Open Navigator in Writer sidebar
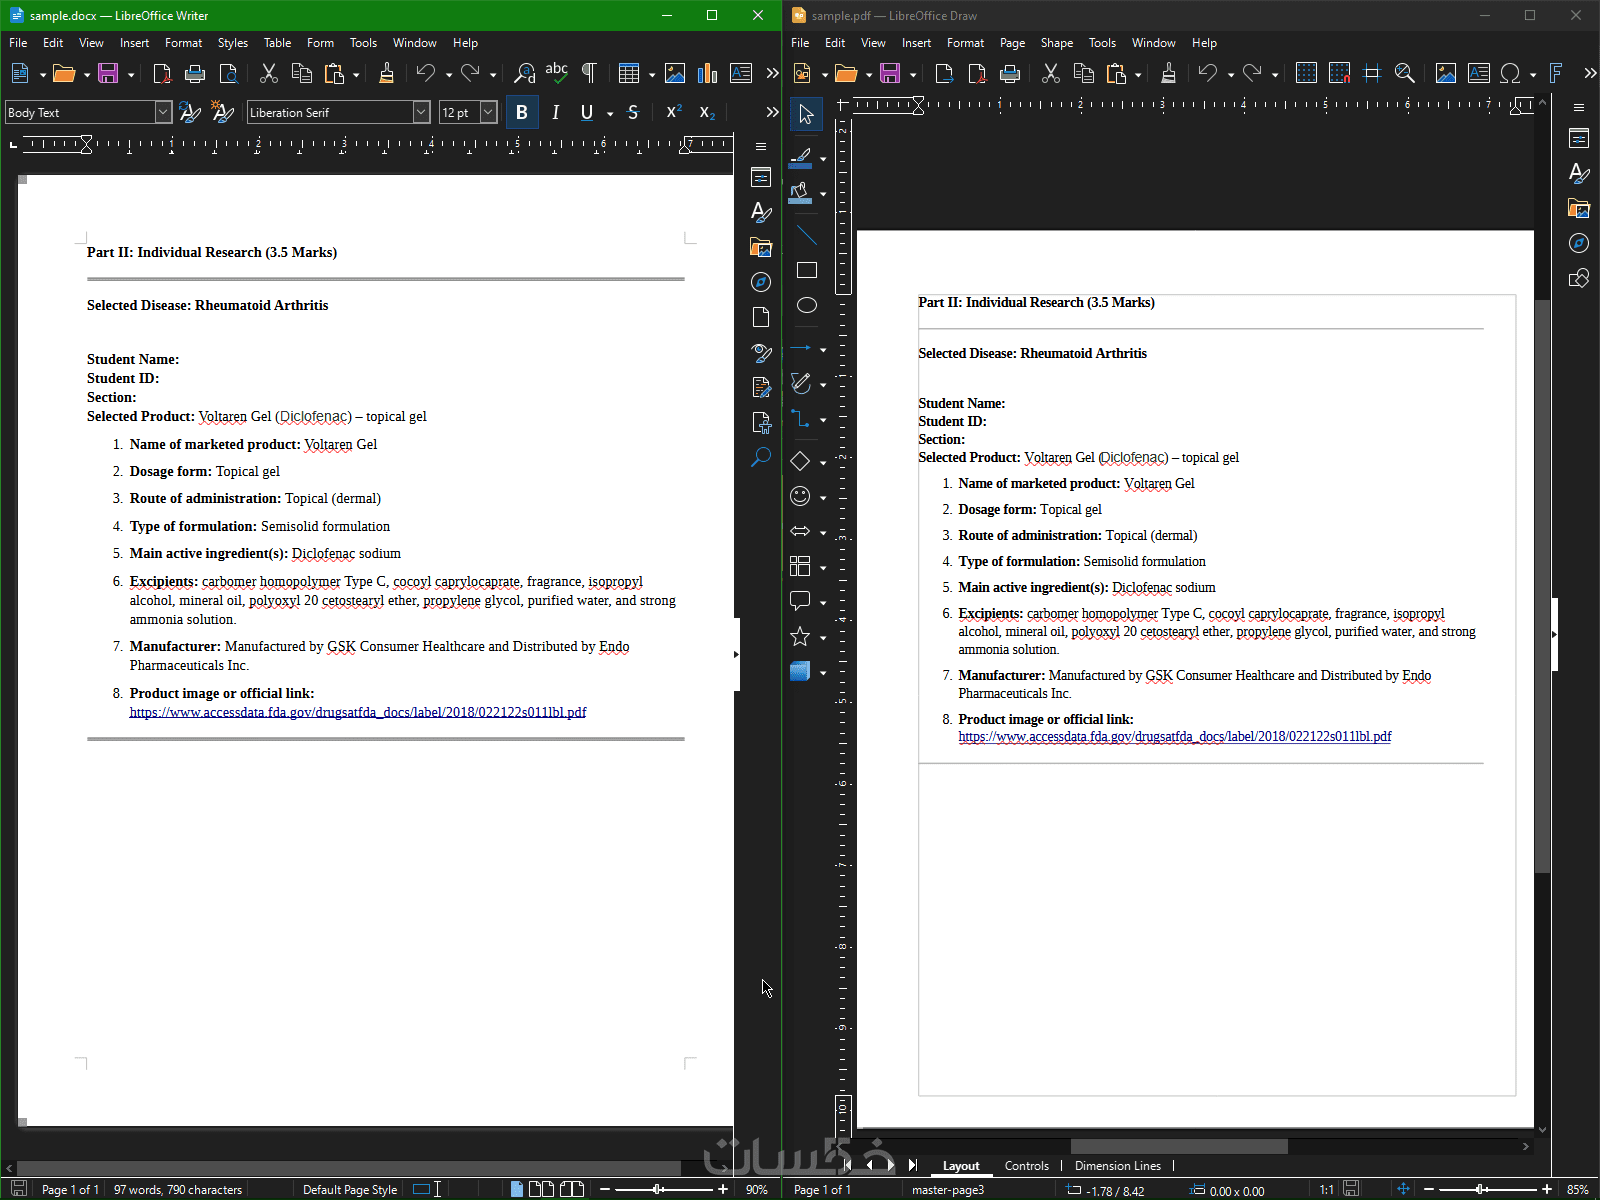Viewport: 1600px width, 1200px height. [761, 282]
